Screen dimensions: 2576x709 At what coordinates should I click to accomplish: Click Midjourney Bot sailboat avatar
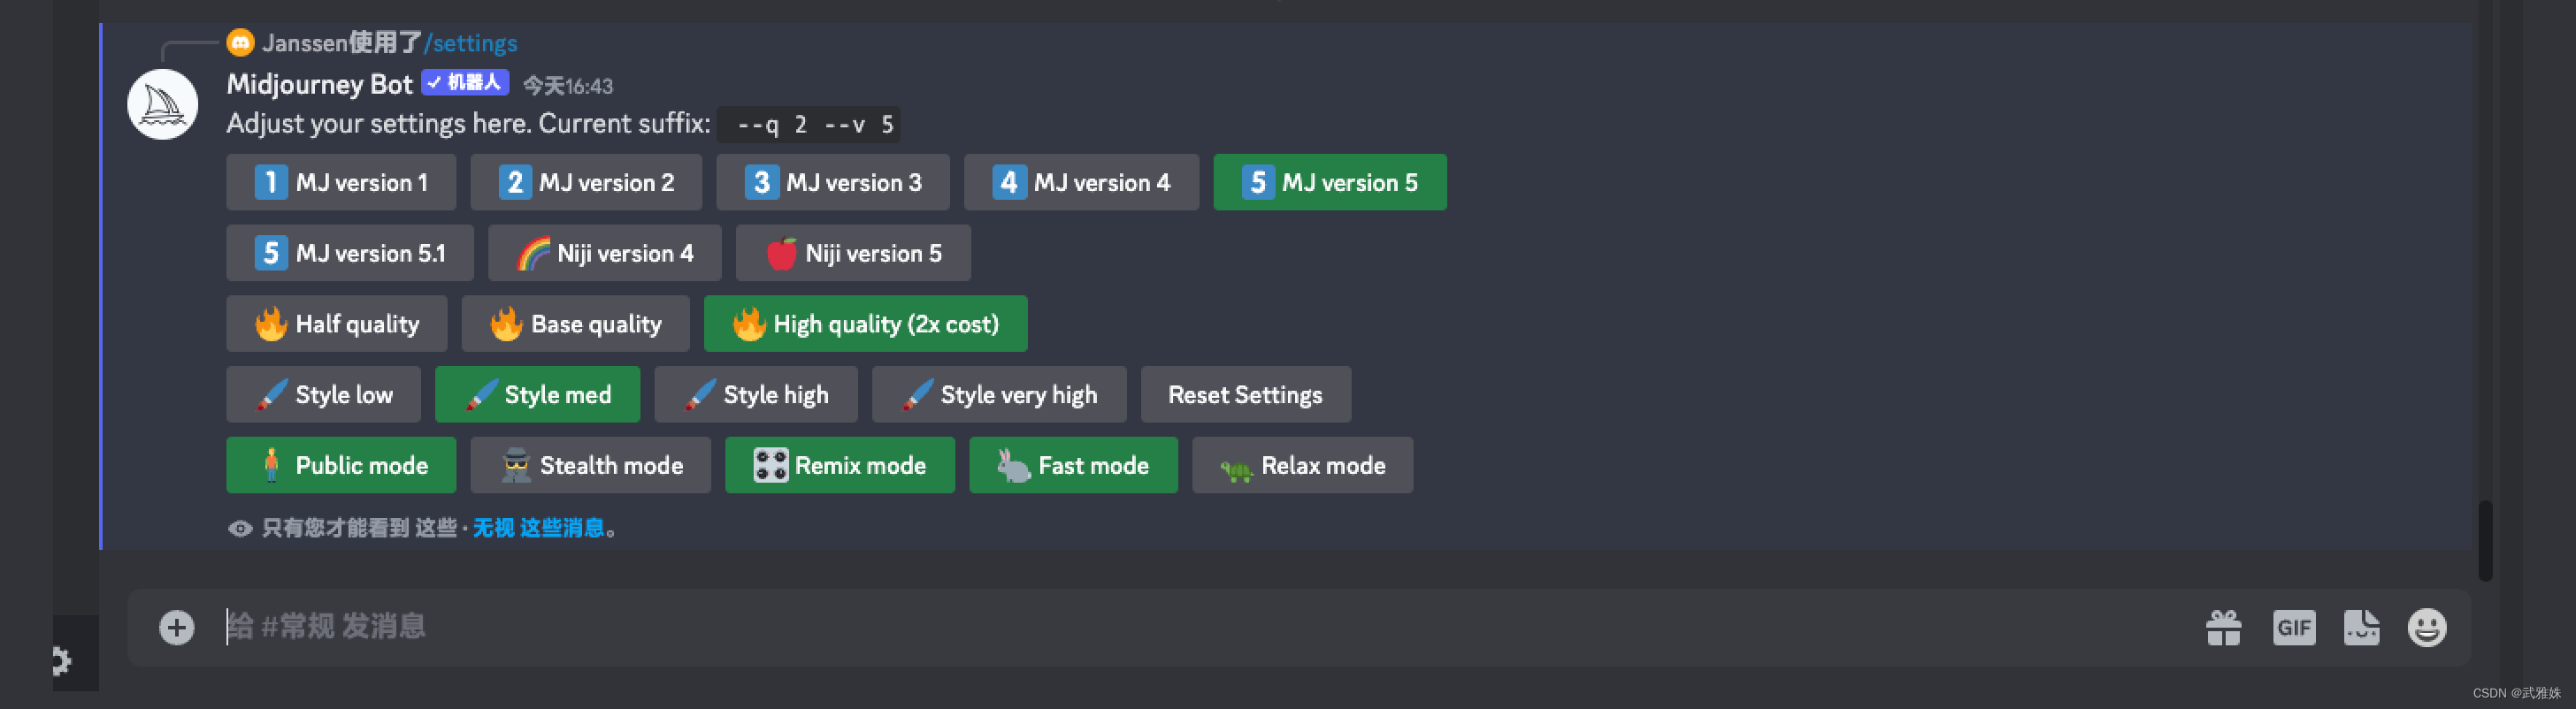163,104
